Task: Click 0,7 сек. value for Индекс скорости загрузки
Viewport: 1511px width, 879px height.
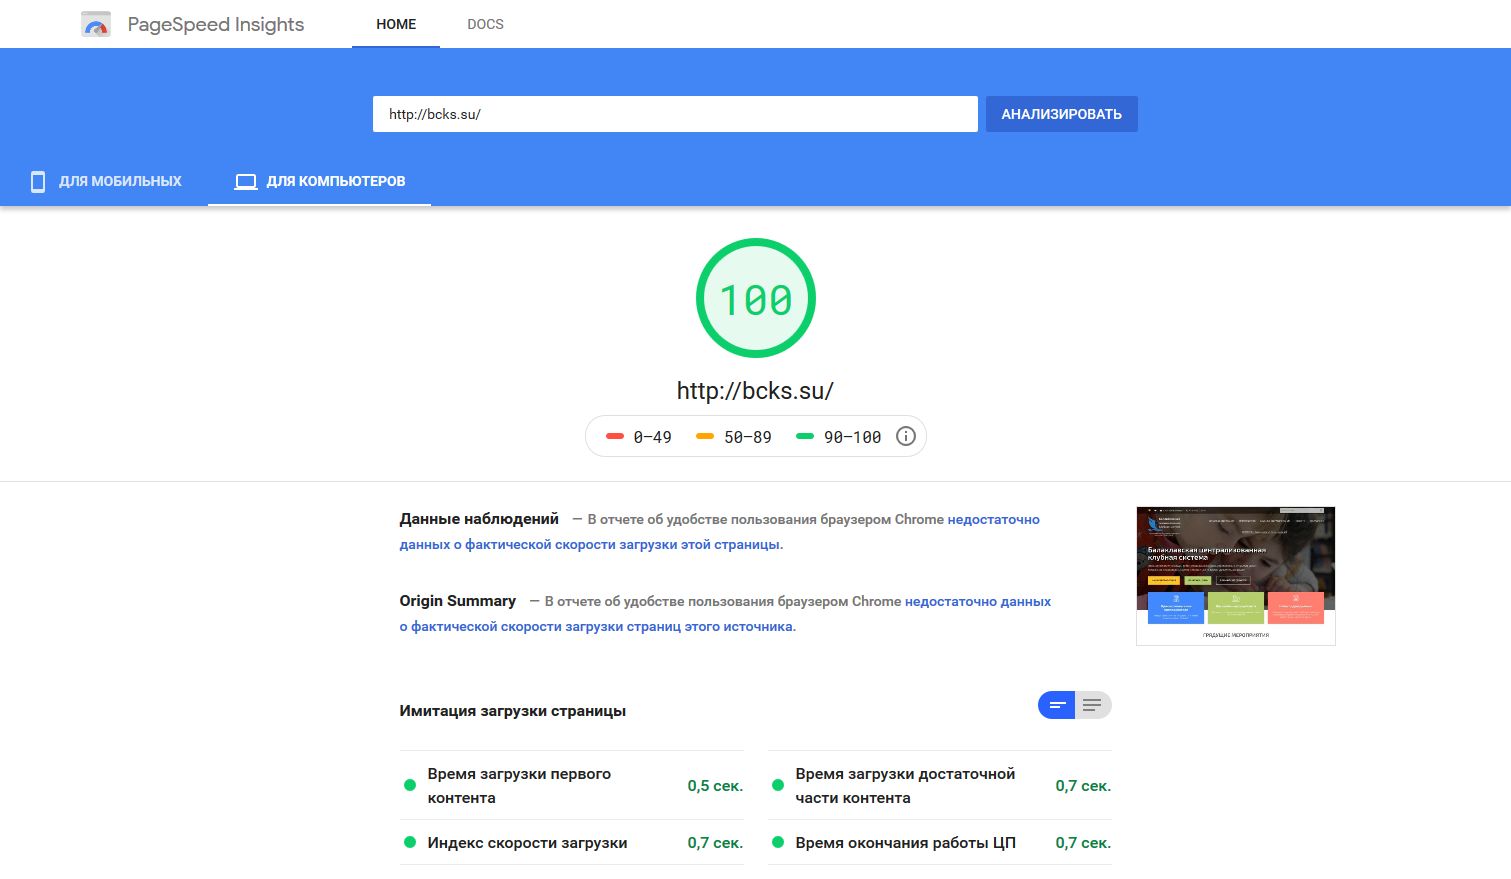Action: 715,843
